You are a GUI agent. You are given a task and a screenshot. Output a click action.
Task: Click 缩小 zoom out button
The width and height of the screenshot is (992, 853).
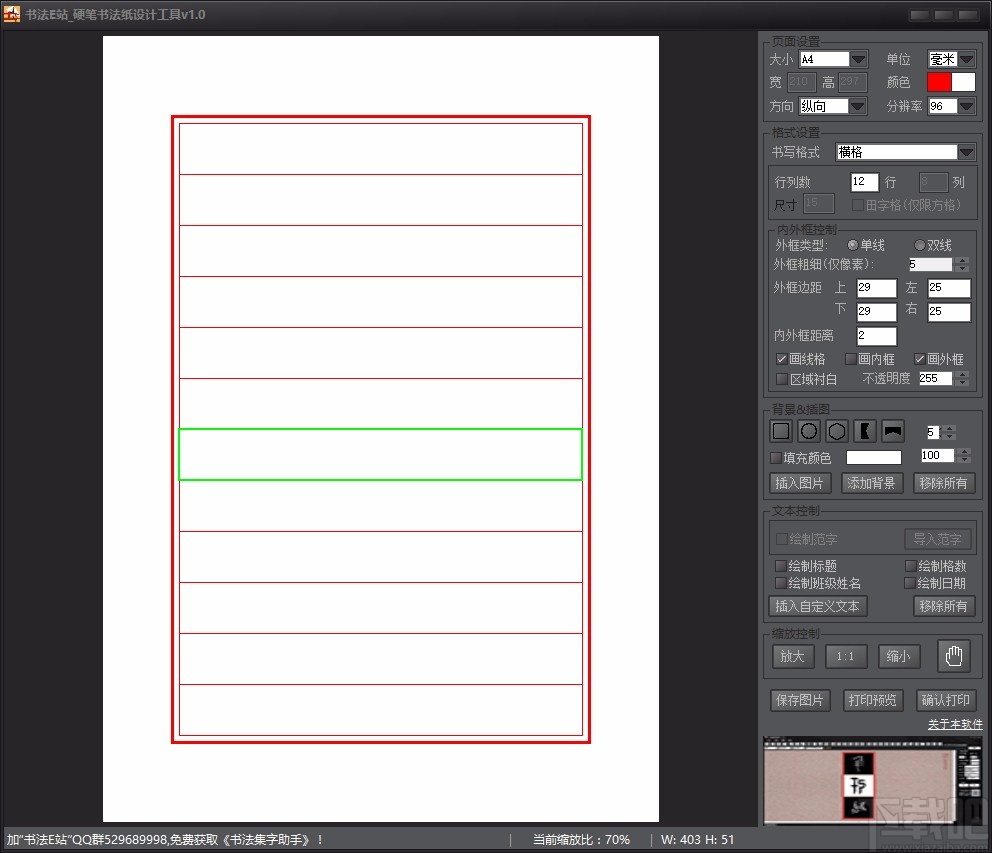898,656
